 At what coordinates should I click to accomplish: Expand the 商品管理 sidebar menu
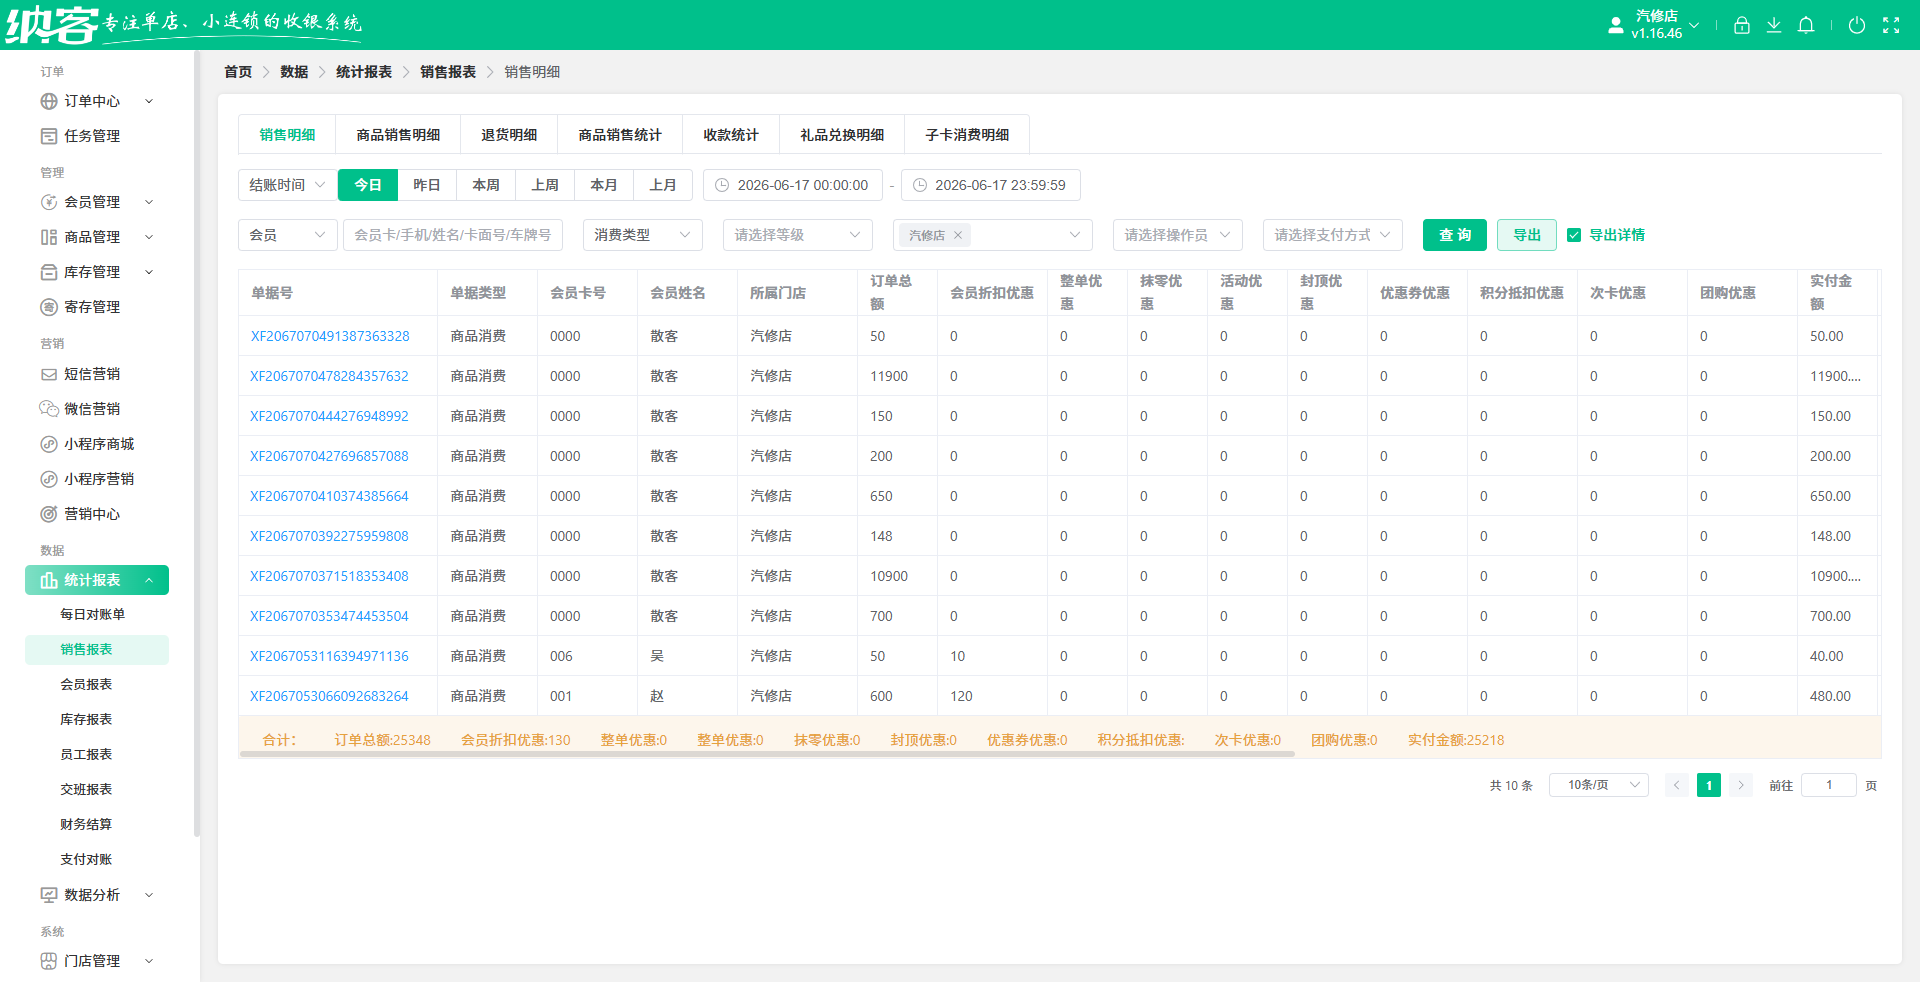pos(97,237)
